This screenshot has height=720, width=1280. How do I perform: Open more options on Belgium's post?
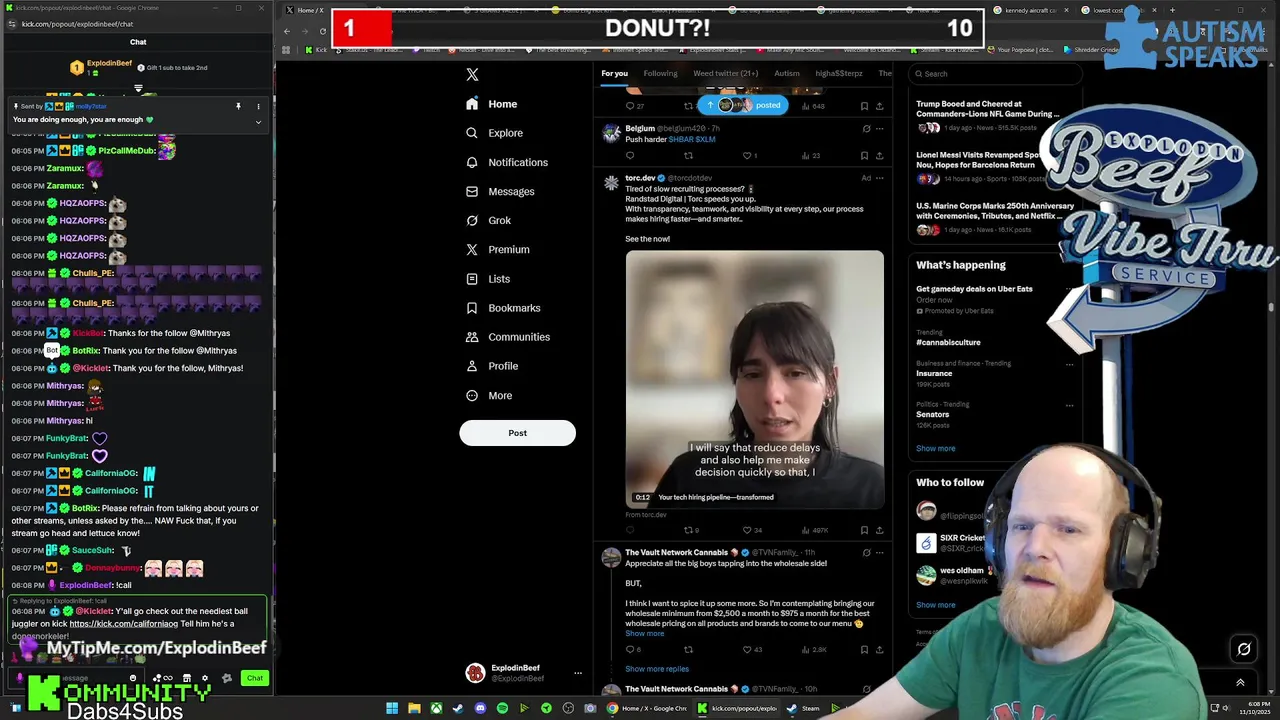(x=879, y=128)
